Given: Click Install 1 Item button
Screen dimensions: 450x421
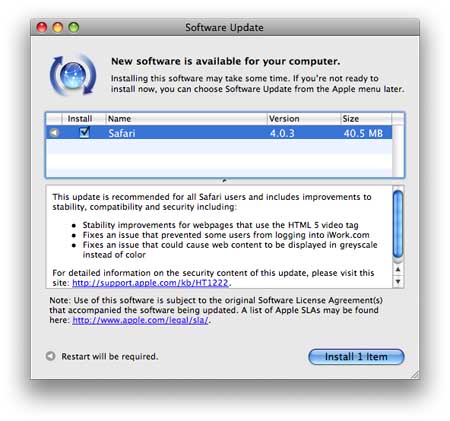Looking at the screenshot, I should [356, 357].
